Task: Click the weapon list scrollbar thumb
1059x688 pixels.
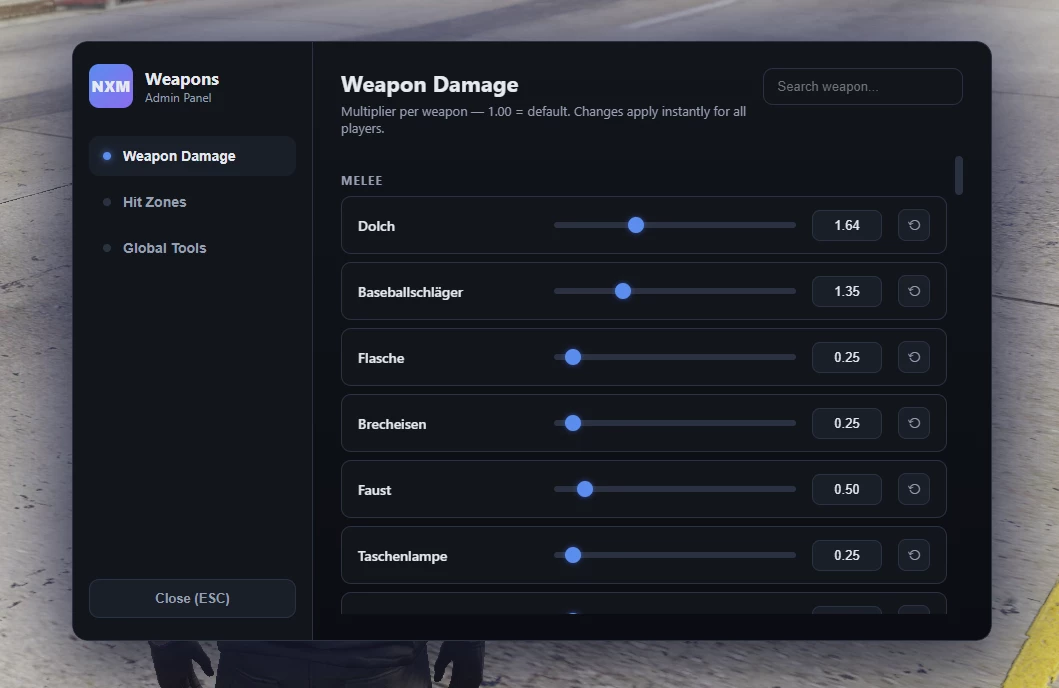Action: point(959,176)
